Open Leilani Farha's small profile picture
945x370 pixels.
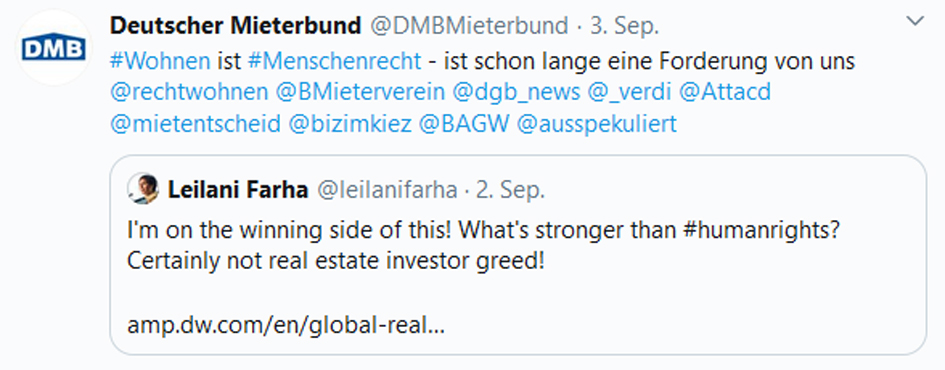point(143,189)
